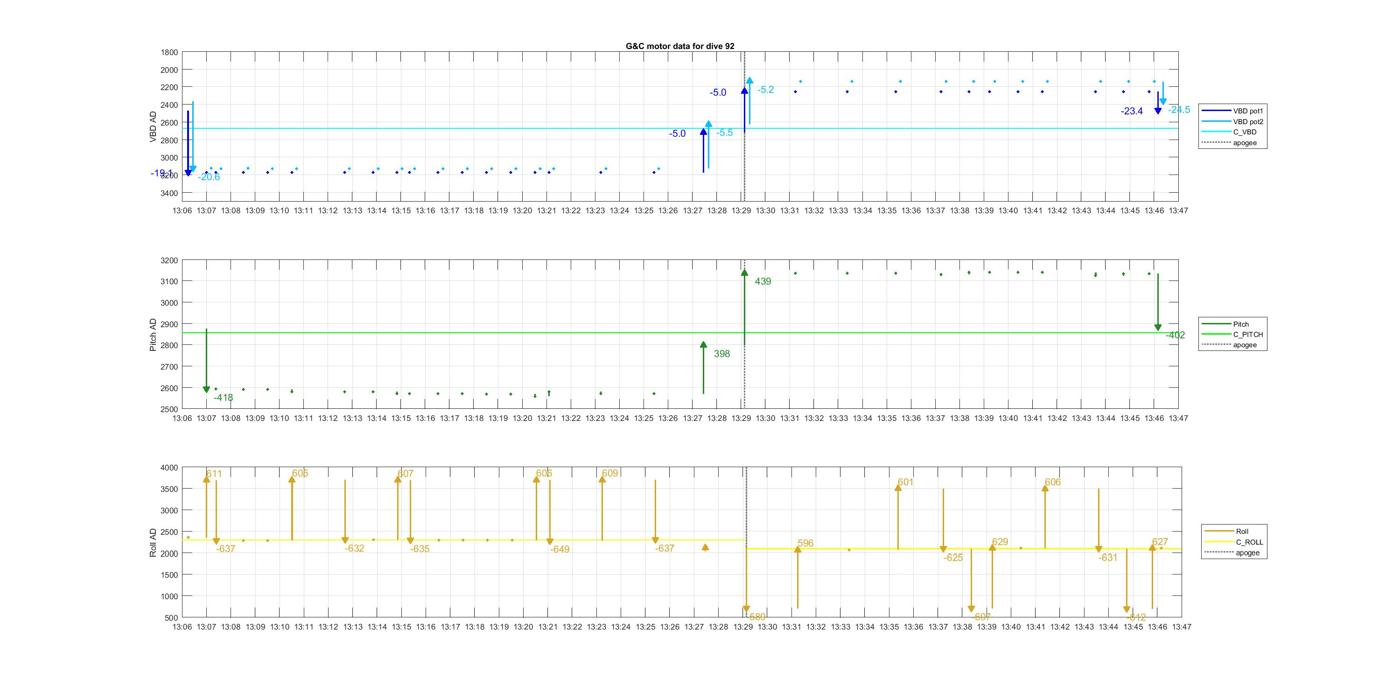Image resolution: width=1400 pixels, height=693 pixels.
Task: Click the "Roll AD" y-axis label
Action: click(x=154, y=541)
